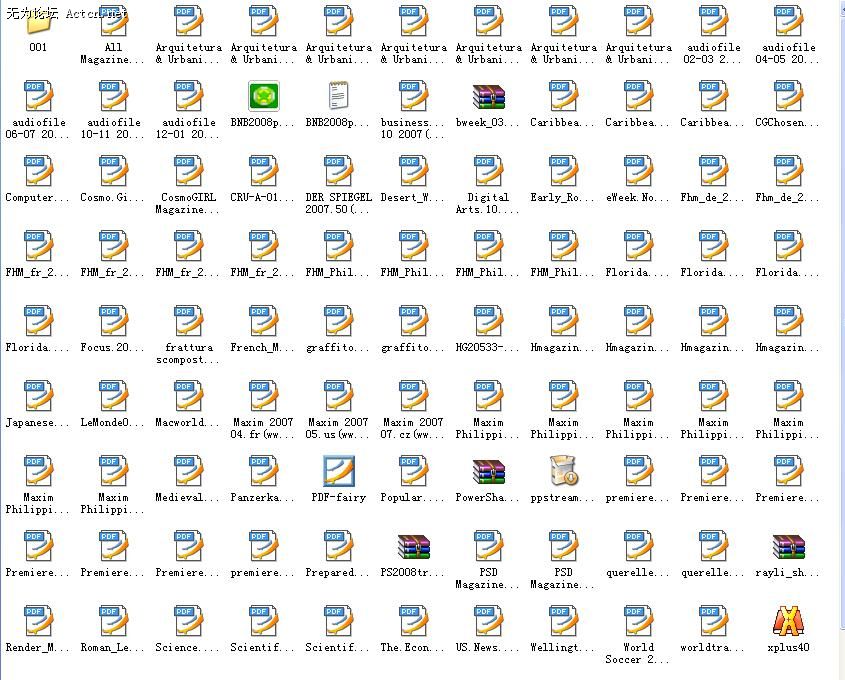The image size is (845, 680).
Task: Select the frattura scompost PDF icon
Action: pos(188,321)
